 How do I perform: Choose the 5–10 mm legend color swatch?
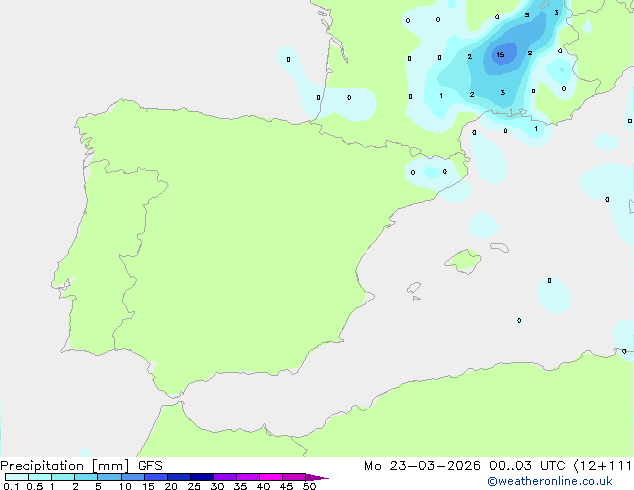point(109,477)
